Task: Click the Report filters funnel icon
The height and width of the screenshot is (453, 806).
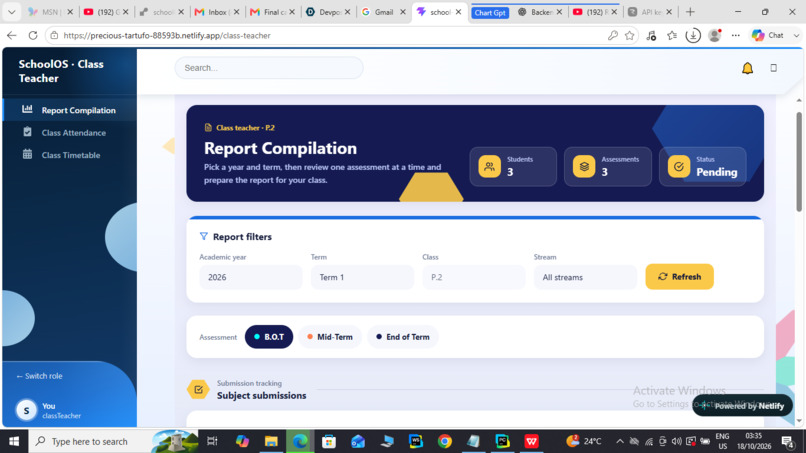Action: point(204,236)
